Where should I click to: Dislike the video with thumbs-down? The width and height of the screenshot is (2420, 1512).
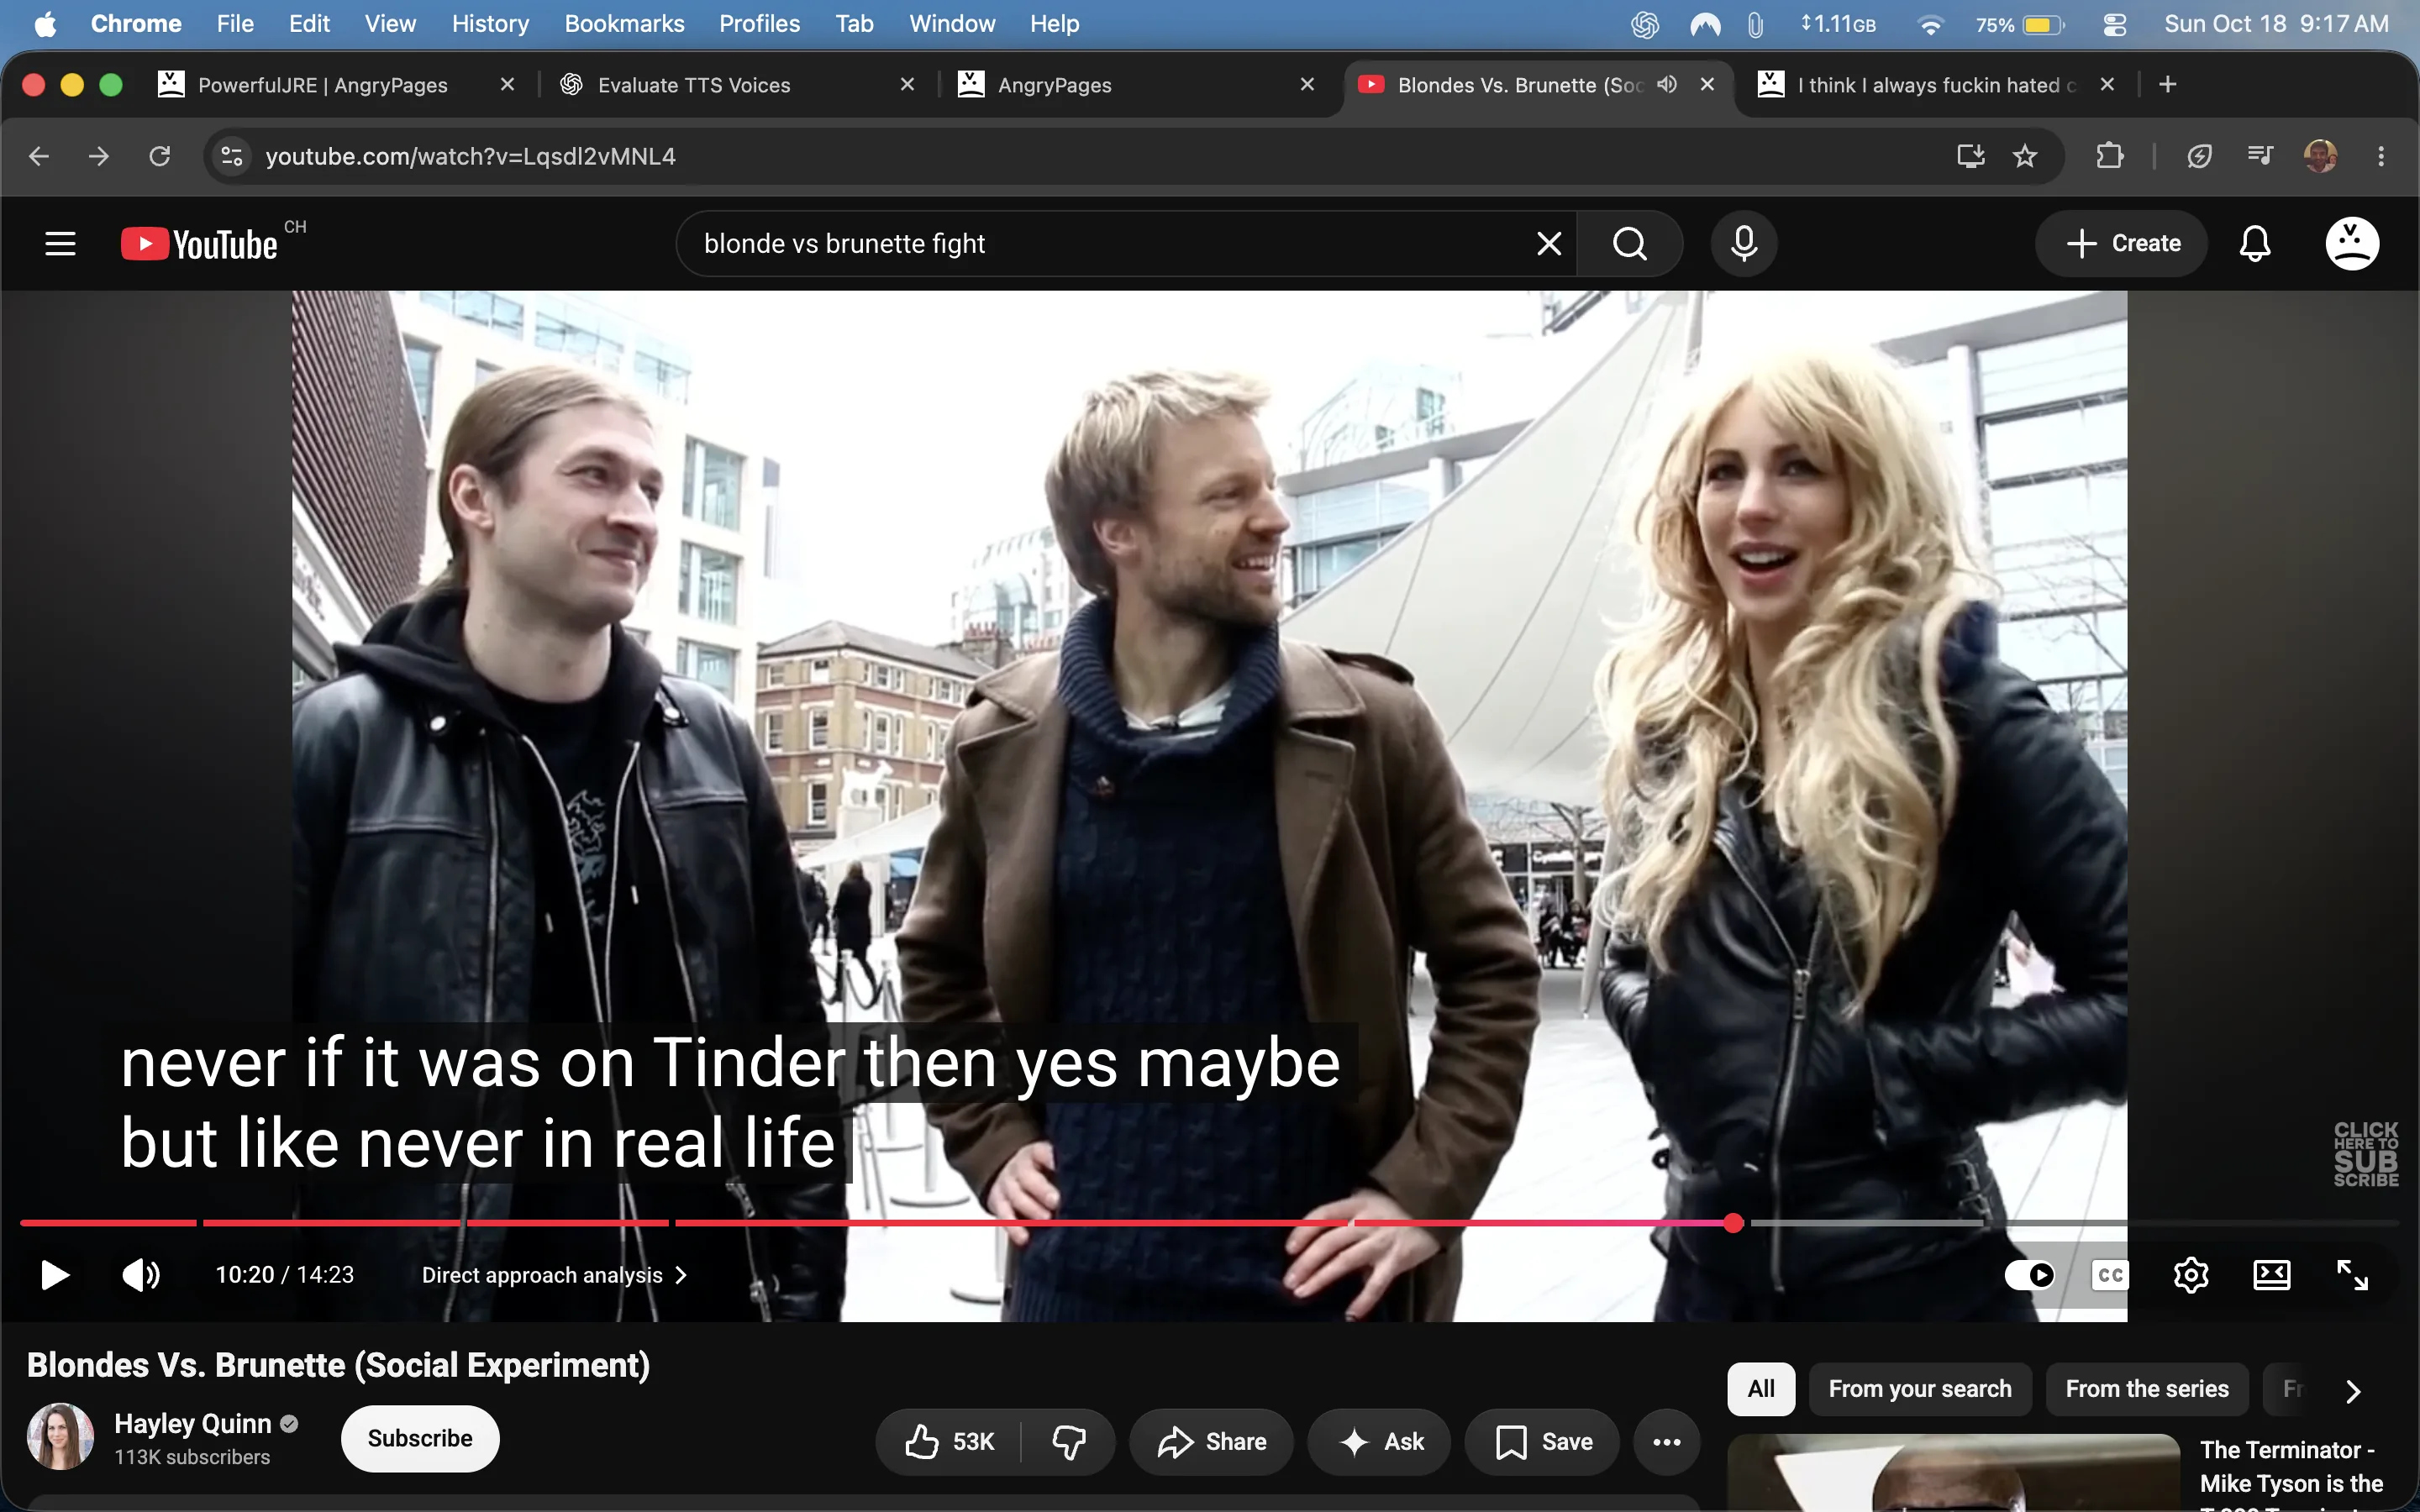[1069, 1441]
